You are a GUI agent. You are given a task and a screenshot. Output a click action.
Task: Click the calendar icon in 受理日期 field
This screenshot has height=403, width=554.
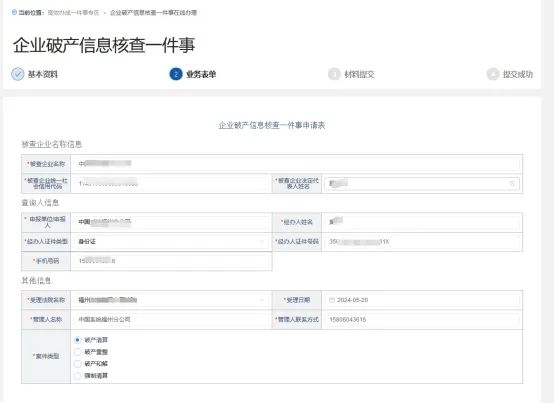click(x=332, y=300)
